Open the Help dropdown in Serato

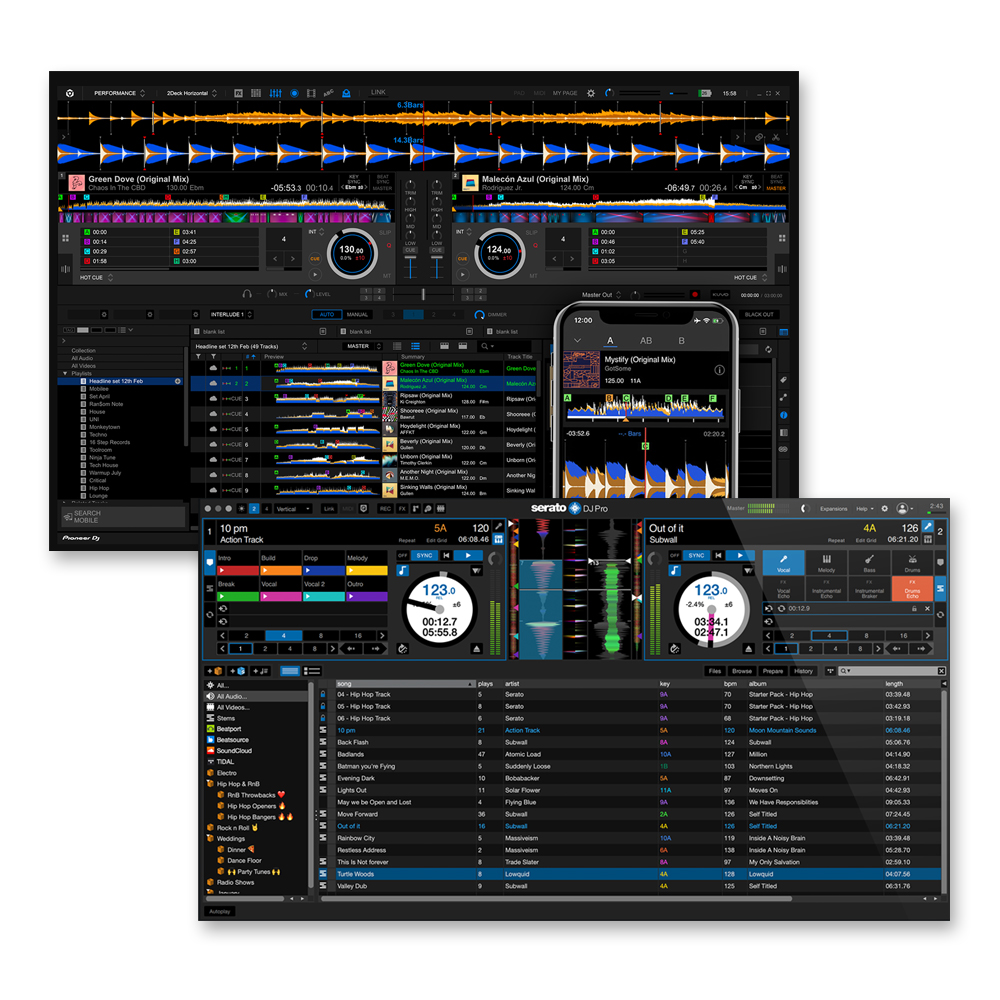pyautogui.click(x=865, y=509)
